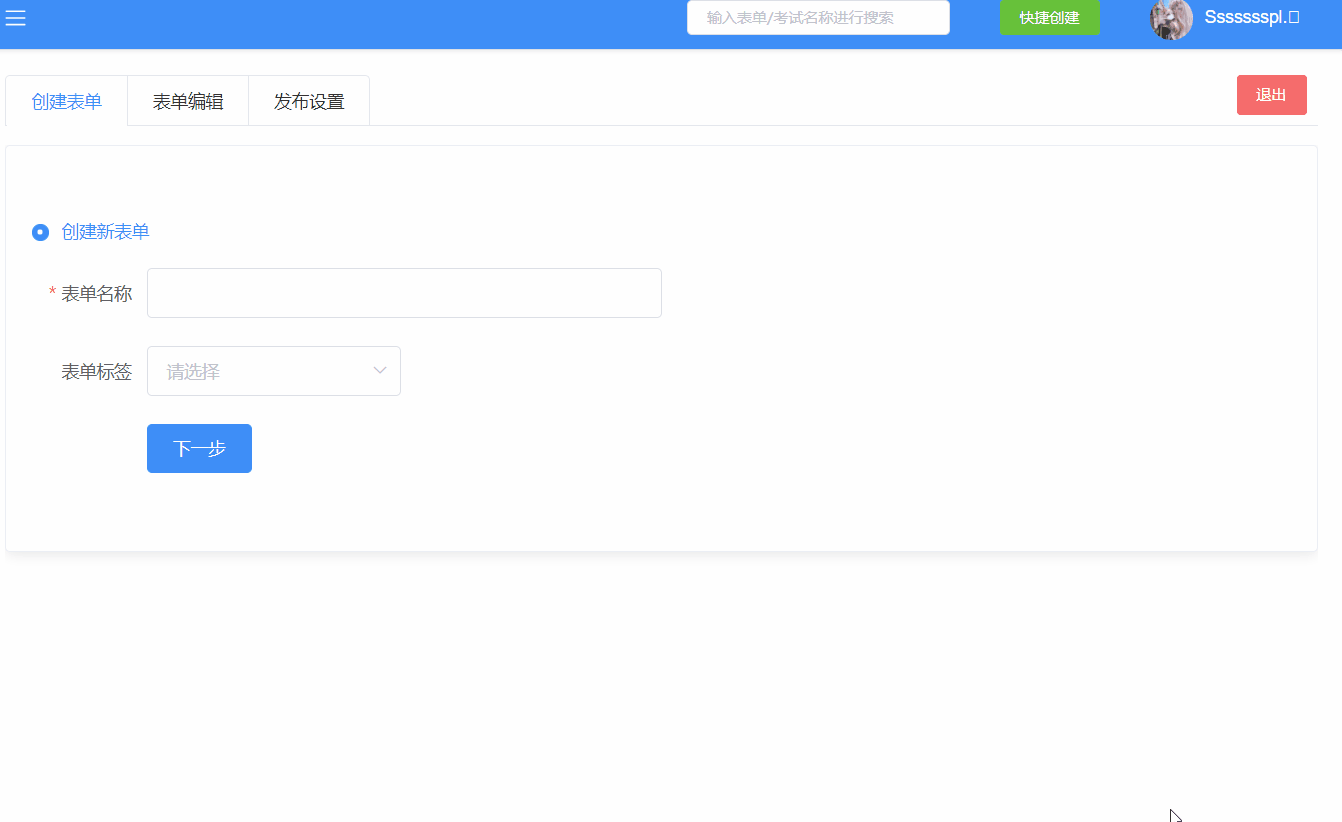1342x822 pixels.
Task: Click the user avatar picture
Action: [1171, 18]
